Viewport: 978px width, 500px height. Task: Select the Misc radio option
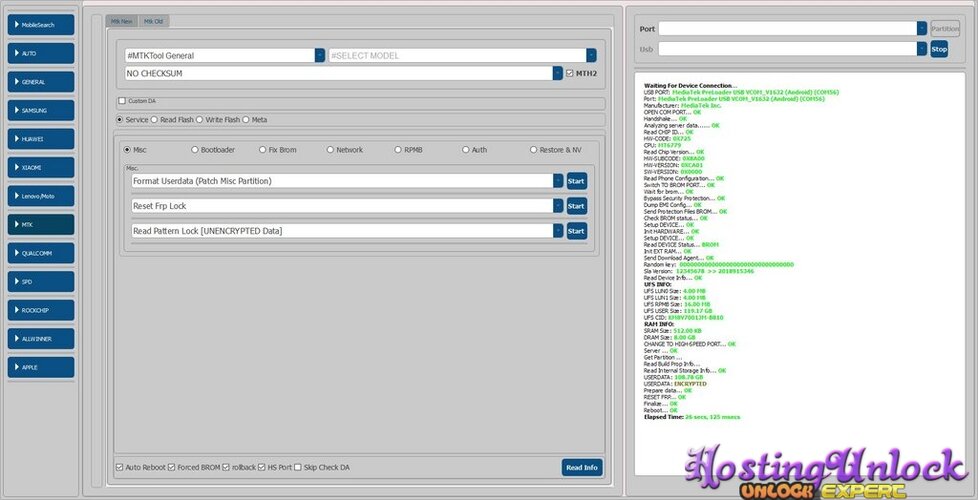click(x=127, y=150)
